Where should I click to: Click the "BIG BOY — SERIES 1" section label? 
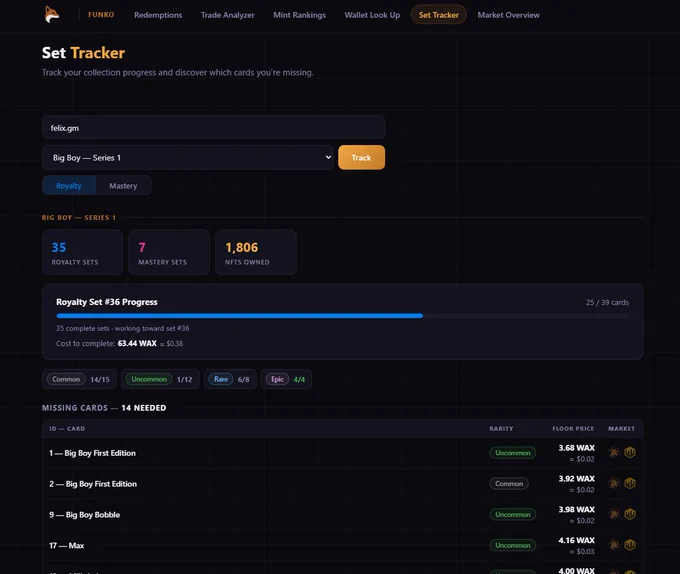(79, 218)
